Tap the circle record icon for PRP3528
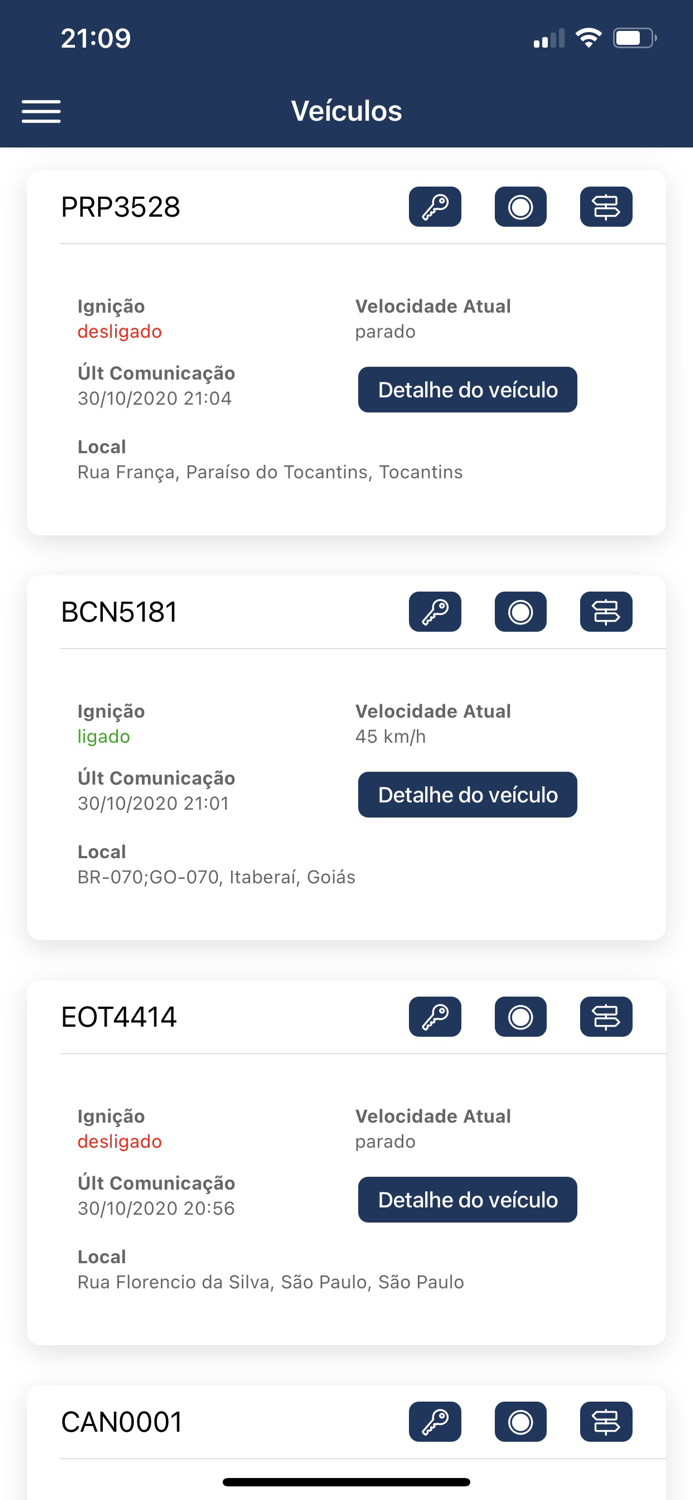The width and height of the screenshot is (693, 1500). point(521,207)
